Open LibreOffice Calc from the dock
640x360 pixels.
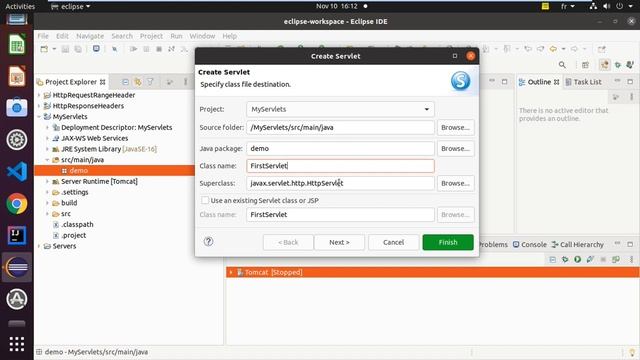tap(17, 44)
